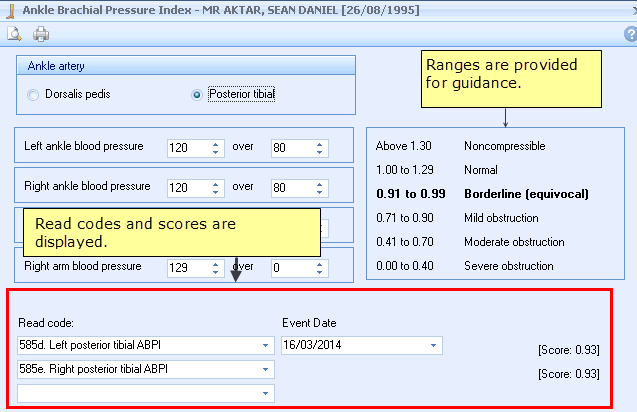Viewport: 637px width, 412px height.
Task: Click the right ankle systolic pressure spinner
Action: [216, 187]
